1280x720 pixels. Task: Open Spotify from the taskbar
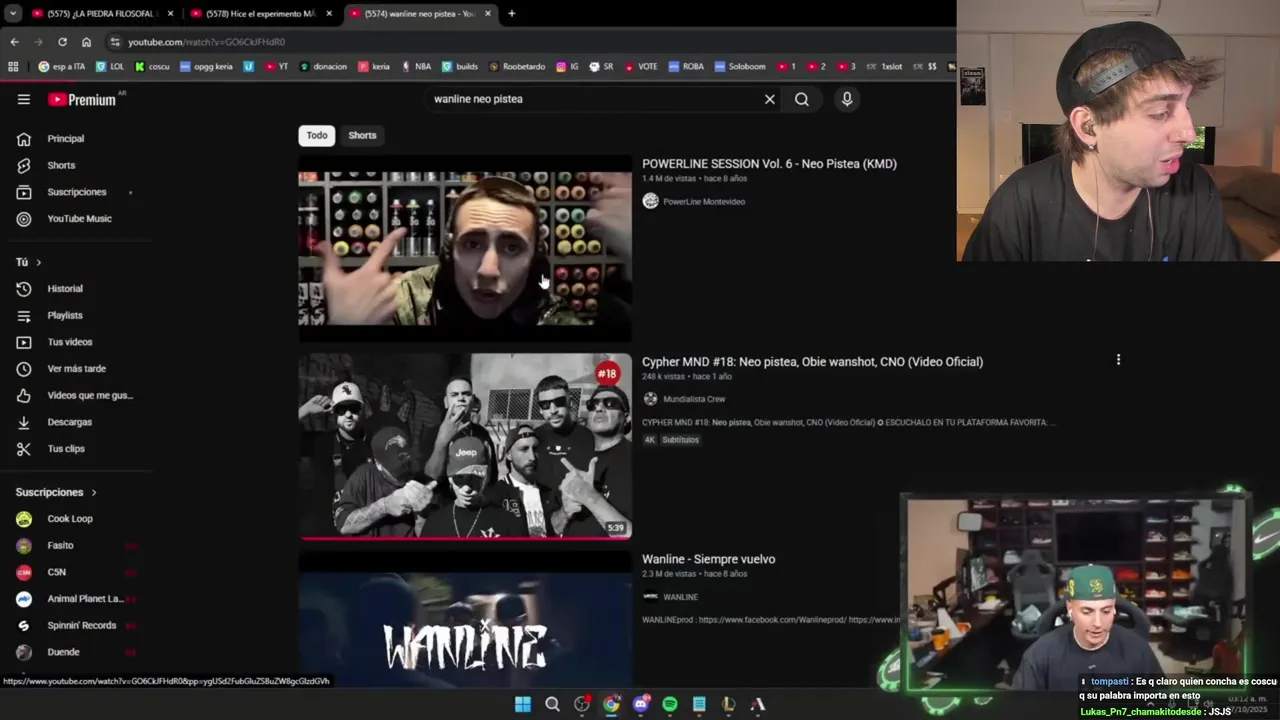[x=670, y=704]
